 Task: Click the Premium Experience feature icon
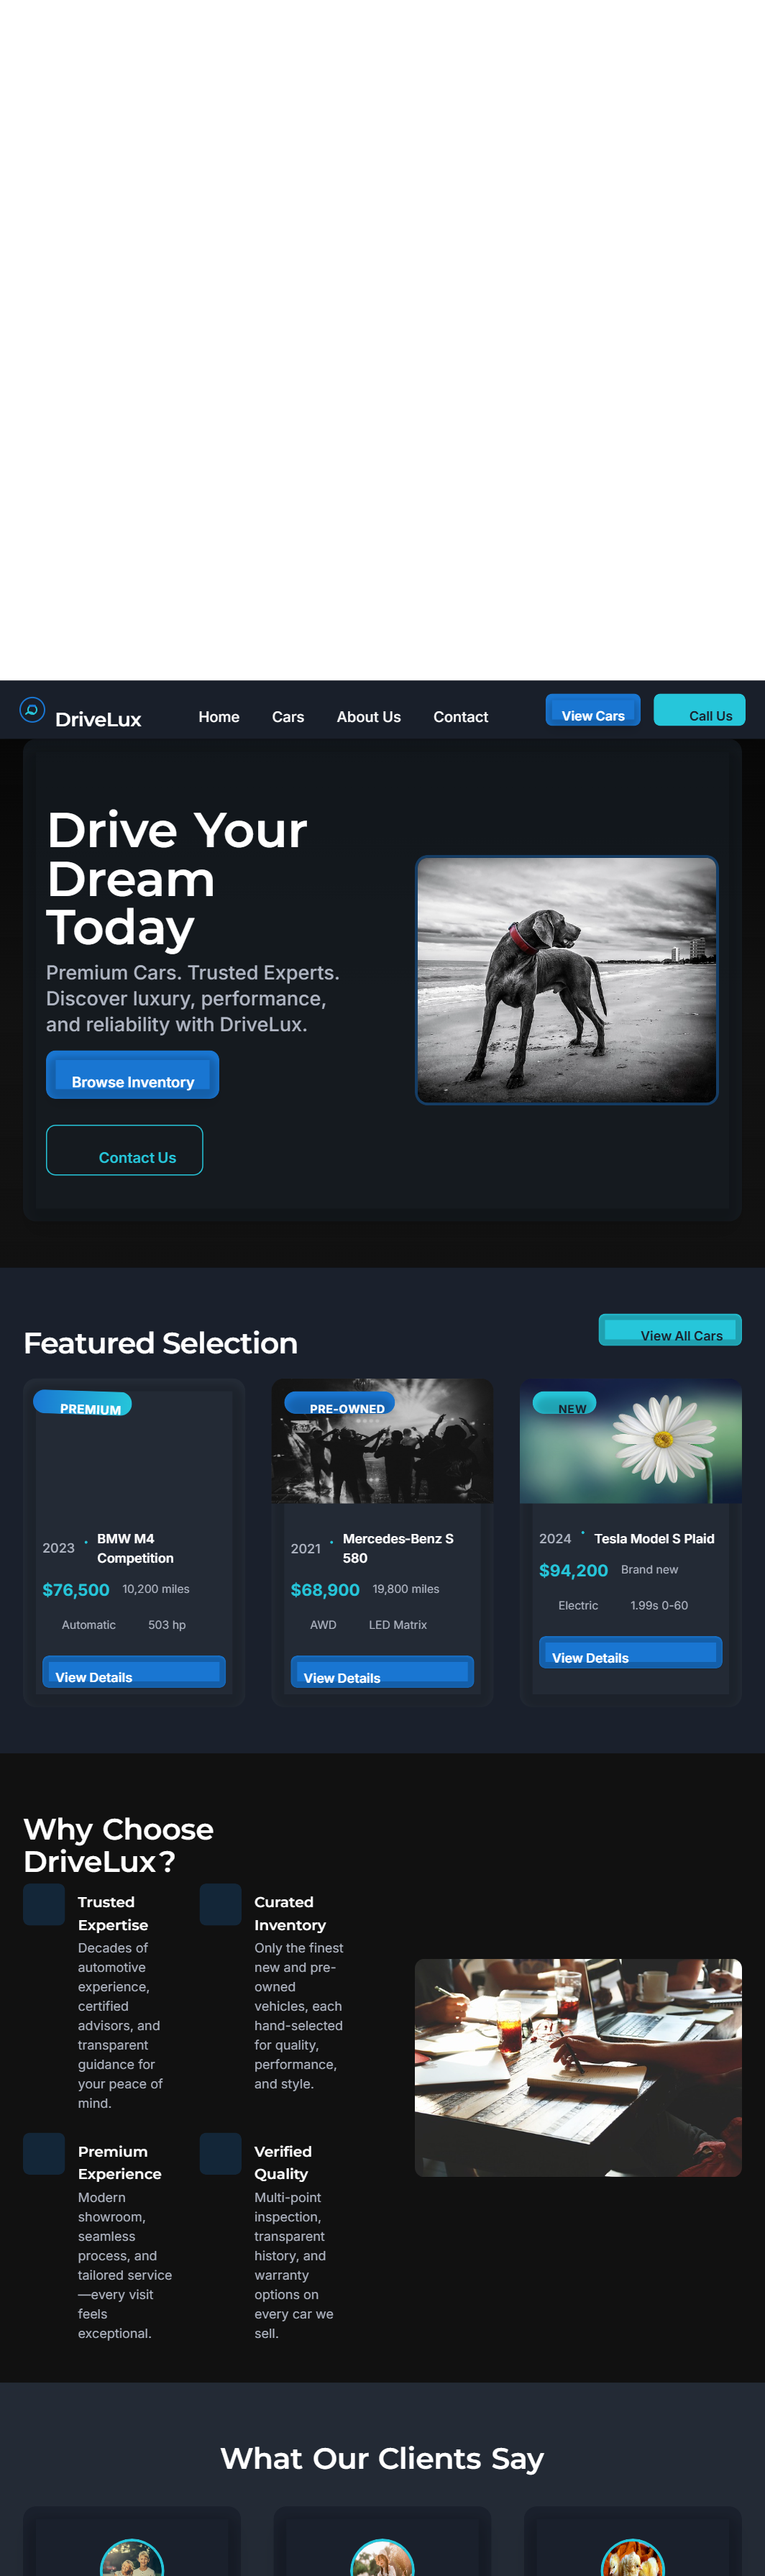pyautogui.click(x=44, y=2154)
